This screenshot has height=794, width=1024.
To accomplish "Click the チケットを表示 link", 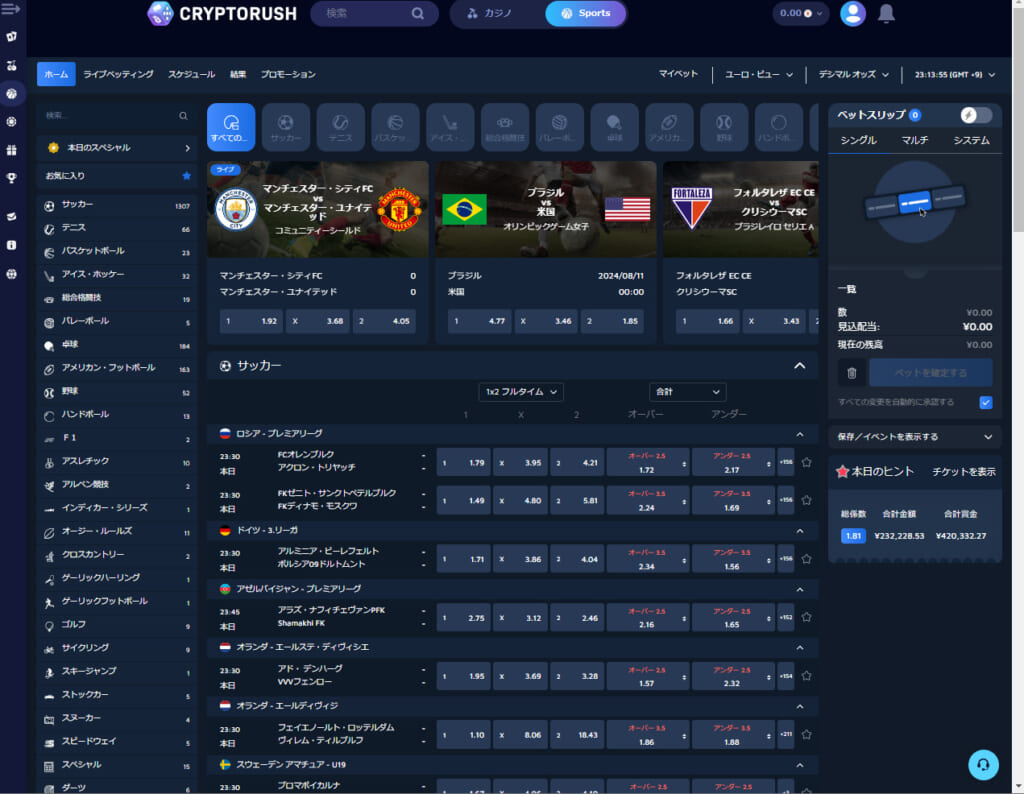I will tap(963, 471).
